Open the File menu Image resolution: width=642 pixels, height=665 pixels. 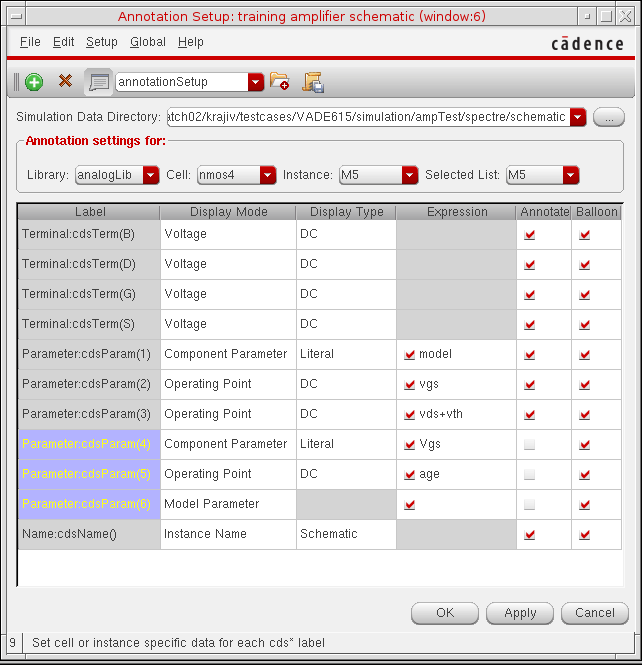tap(30, 42)
